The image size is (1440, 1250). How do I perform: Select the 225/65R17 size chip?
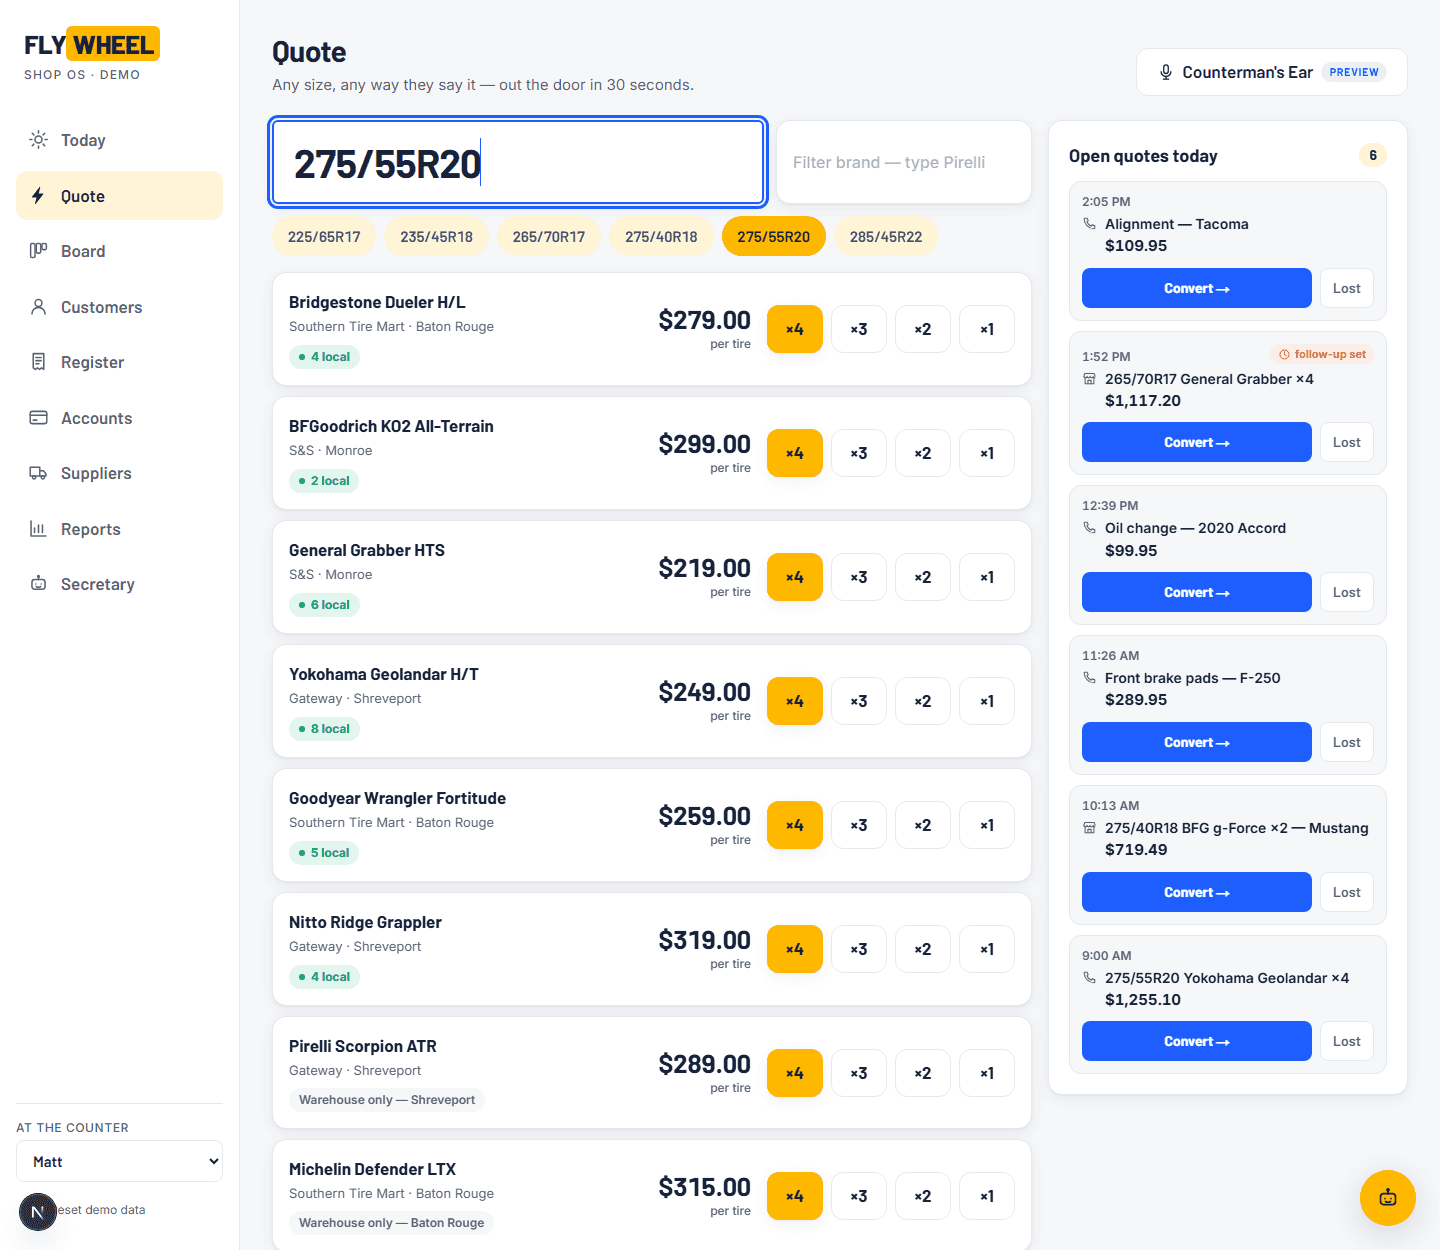324,236
